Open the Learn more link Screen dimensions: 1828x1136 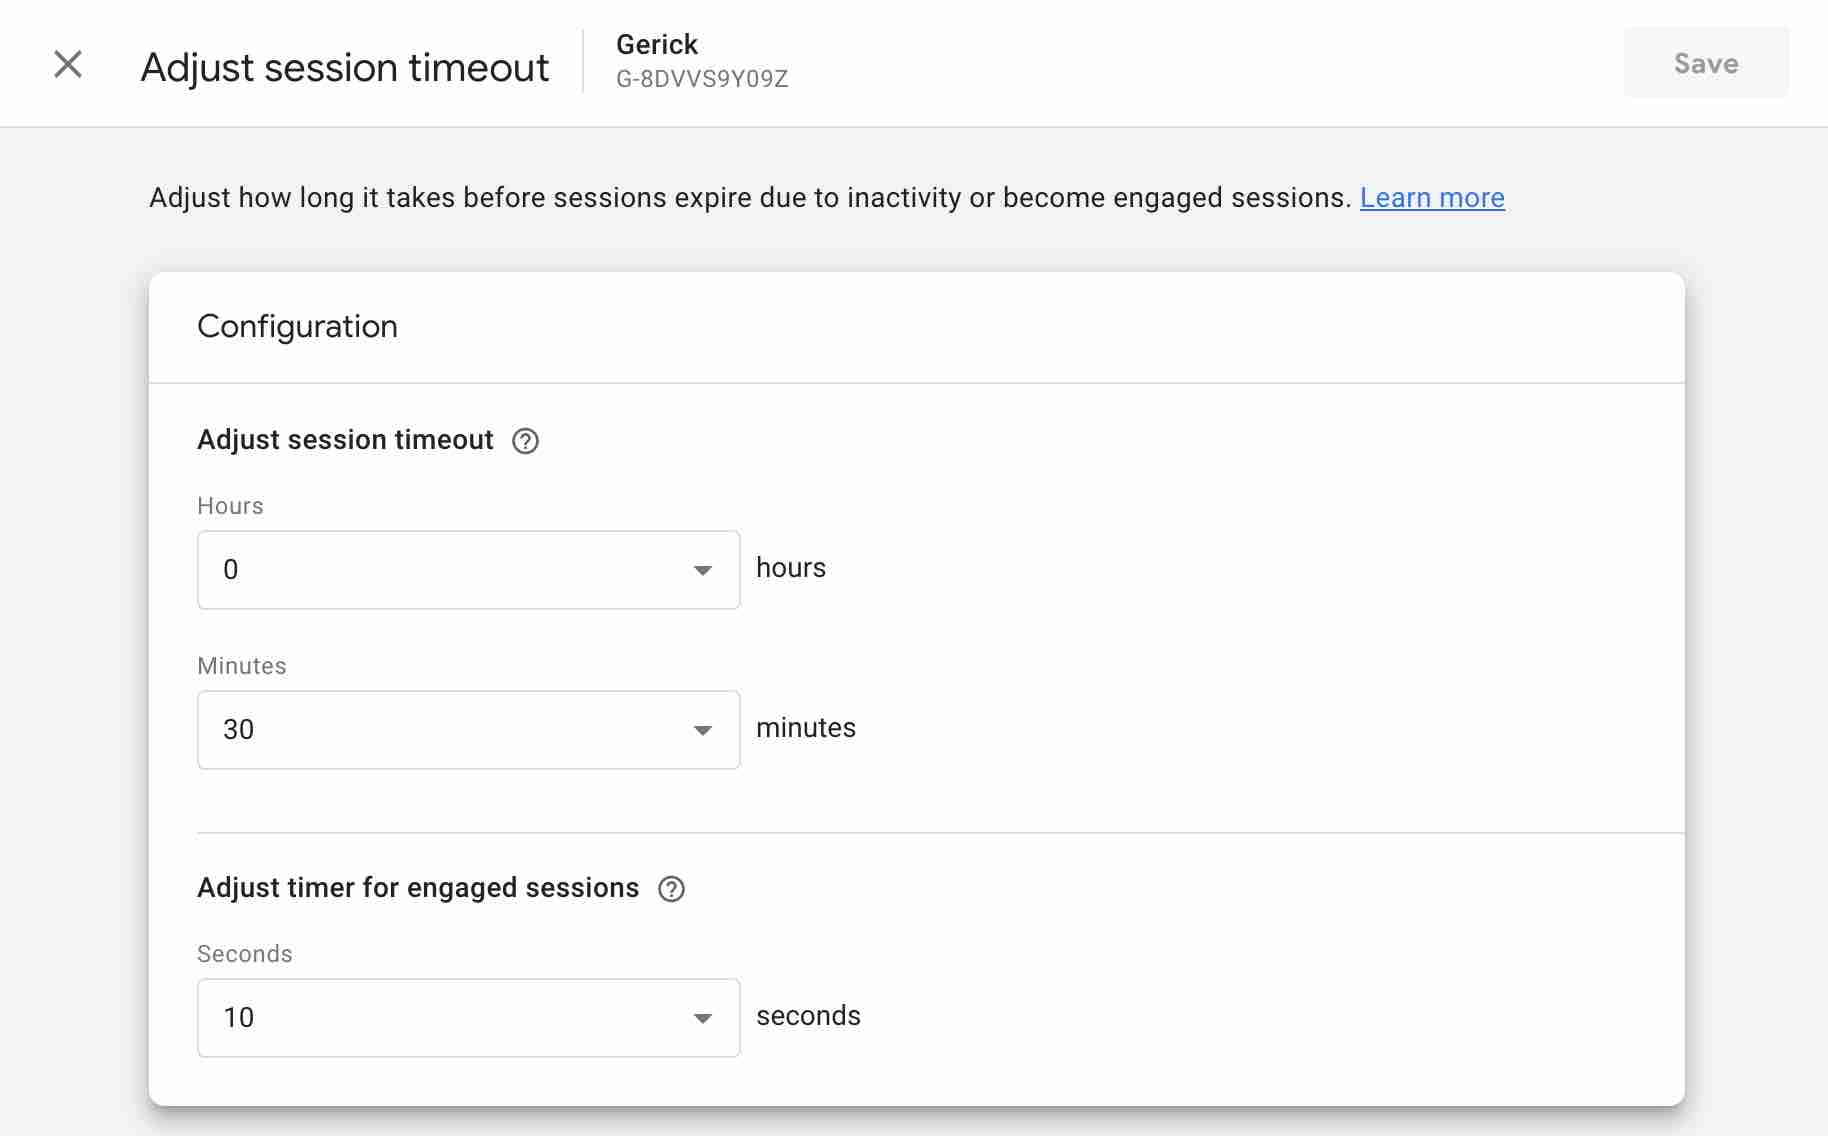point(1431,198)
